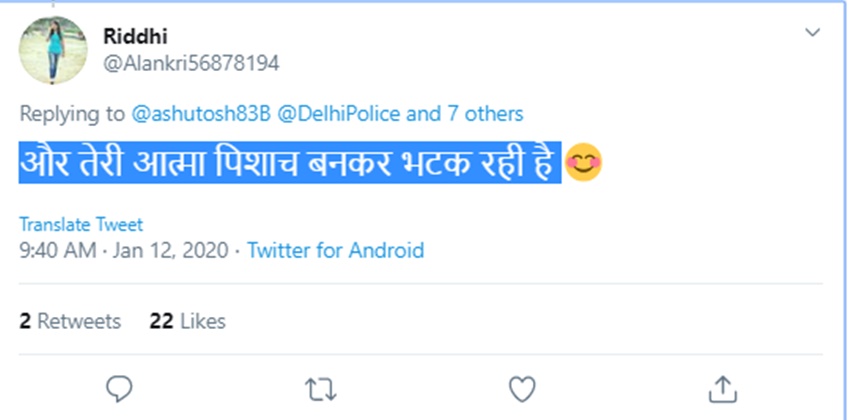Screen dimensions: 850x420
Task: Open the Share tweet icon
Action: pyautogui.click(x=723, y=388)
